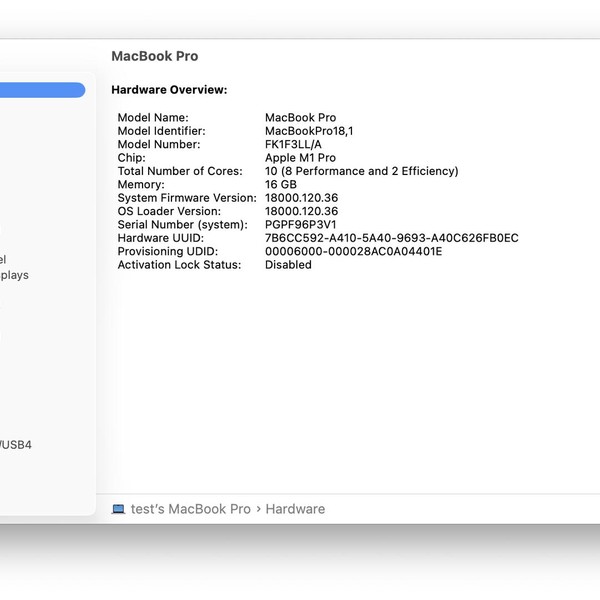Click the "System Firmware Version:" label

coord(187,198)
